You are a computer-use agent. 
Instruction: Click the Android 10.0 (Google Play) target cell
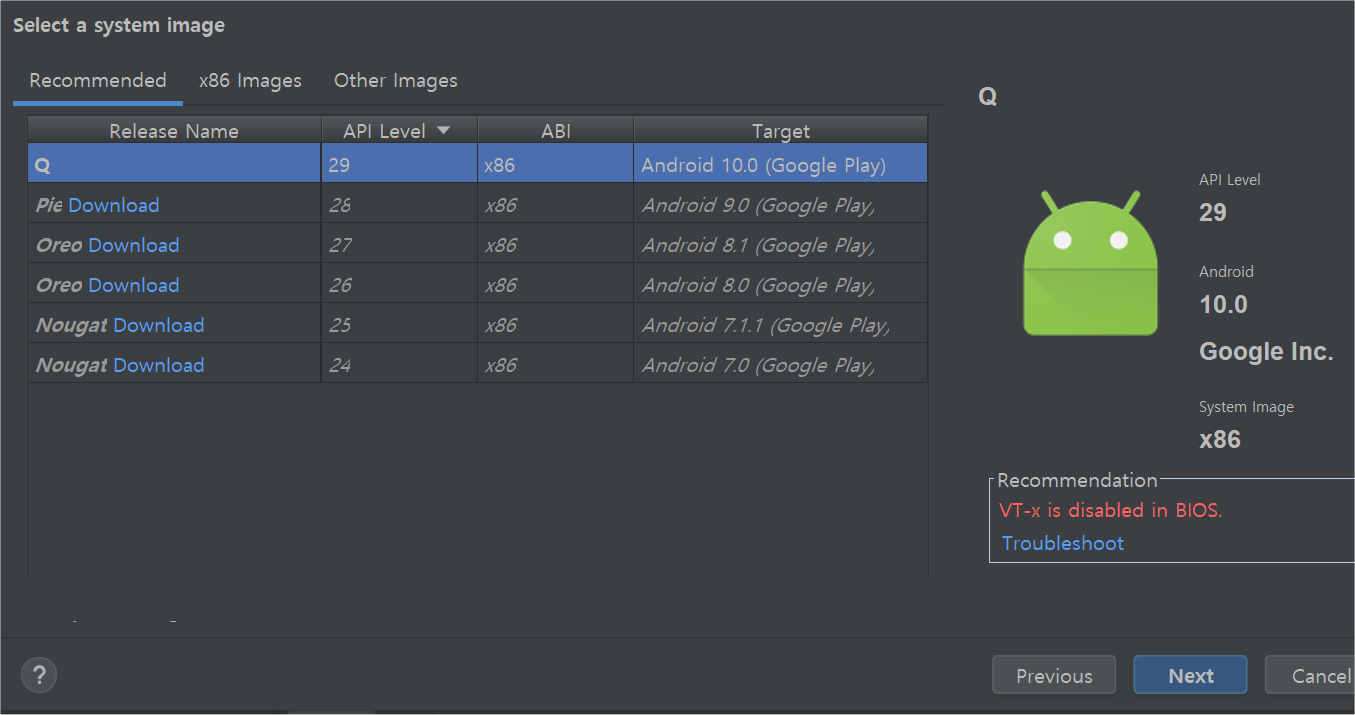coord(781,164)
